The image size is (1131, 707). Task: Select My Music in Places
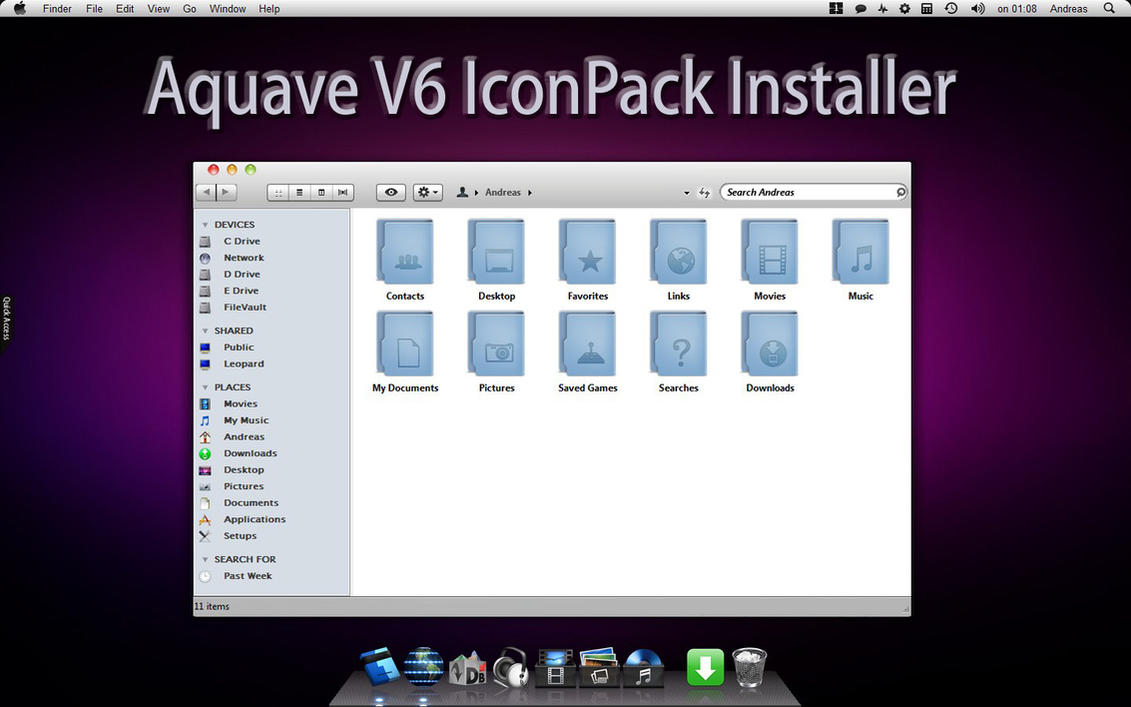point(246,421)
